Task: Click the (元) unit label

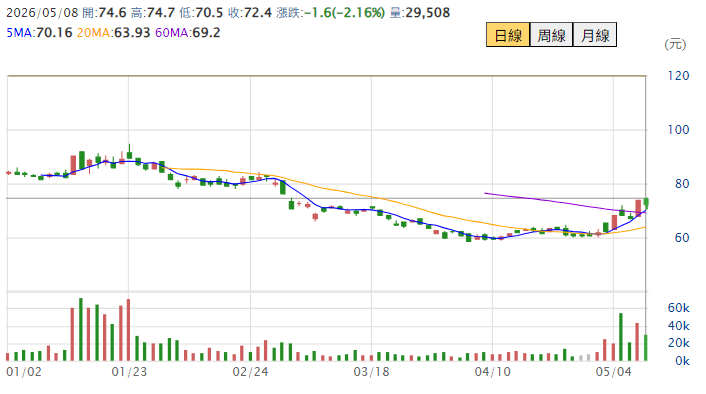Action: 675,44
